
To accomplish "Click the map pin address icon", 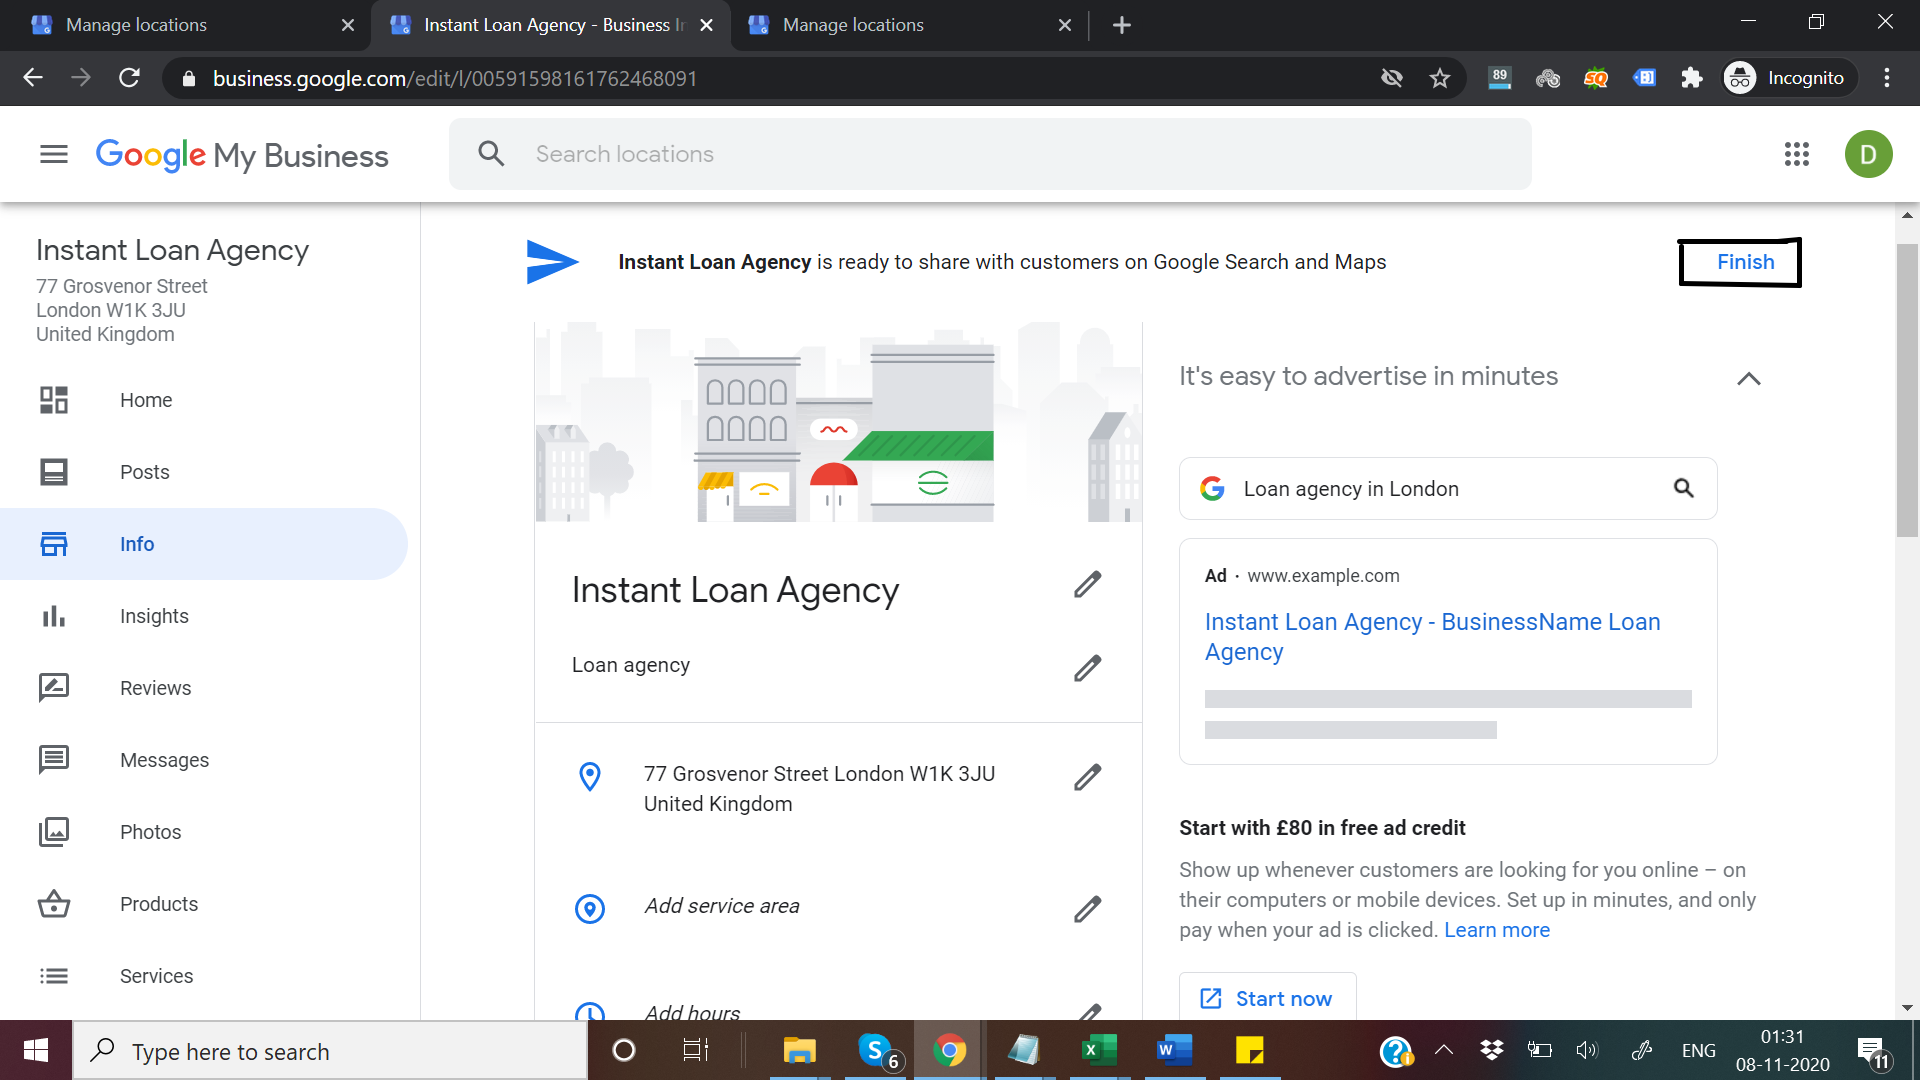I will 590,777.
